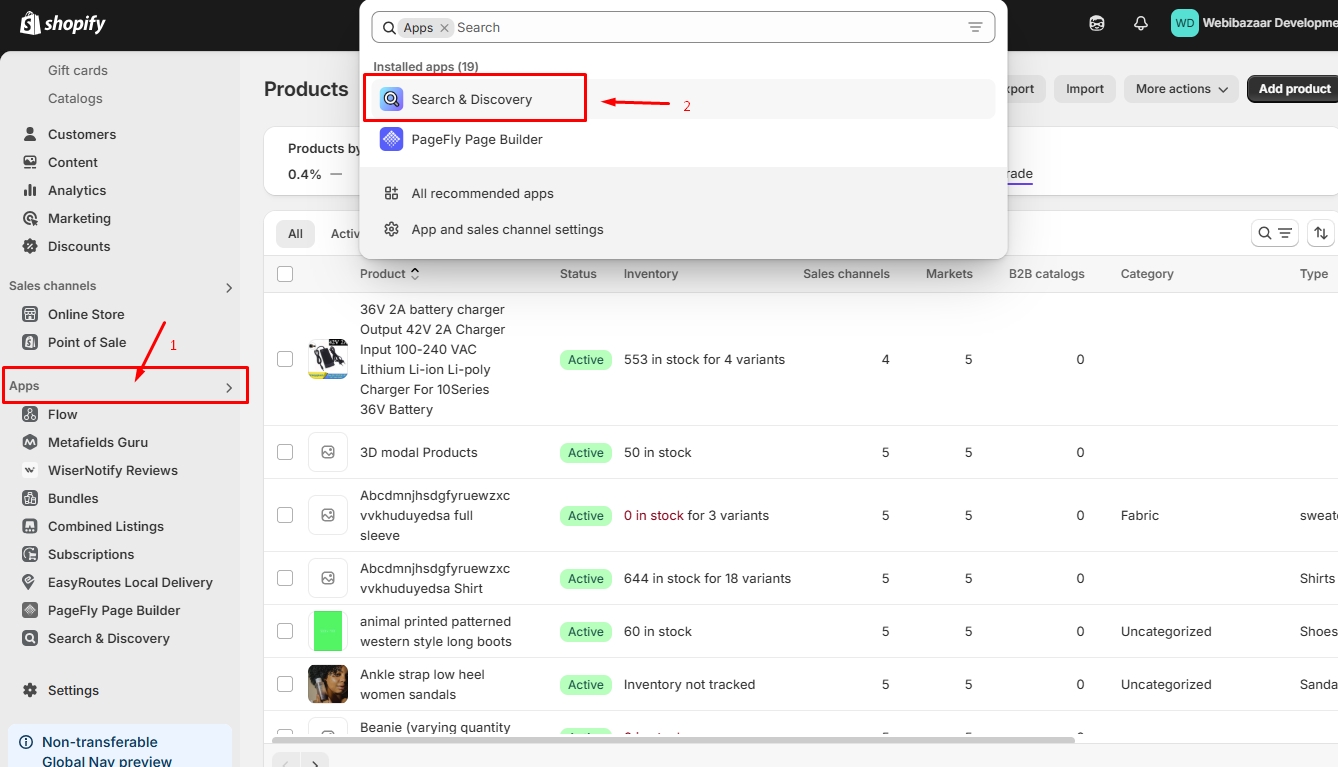Open the More actions dropdown
The width and height of the screenshot is (1338, 767).
[1180, 89]
